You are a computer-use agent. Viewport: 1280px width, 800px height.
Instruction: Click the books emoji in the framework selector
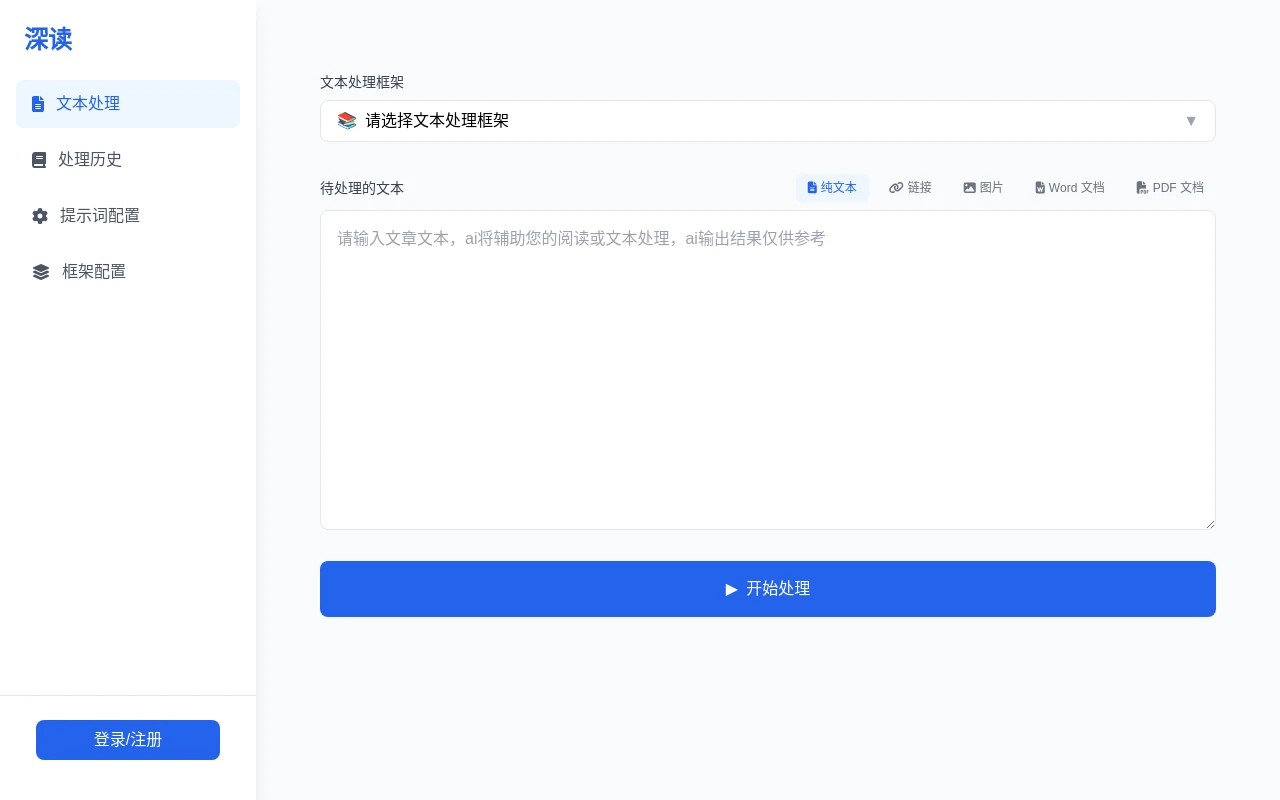[x=347, y=120]
